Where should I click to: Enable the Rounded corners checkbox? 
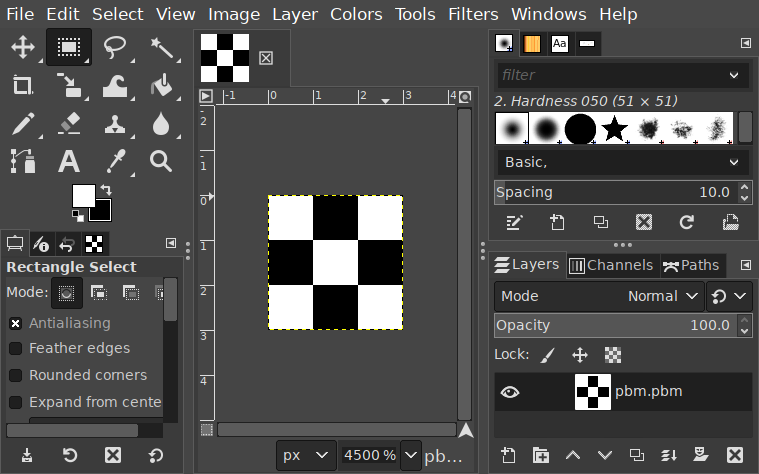click(x=16, y=375)
